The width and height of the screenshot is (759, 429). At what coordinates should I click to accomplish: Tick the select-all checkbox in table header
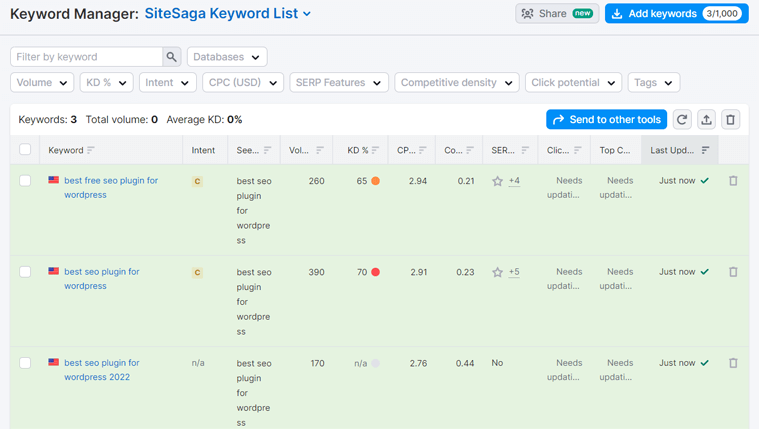[x=25, y=149]
